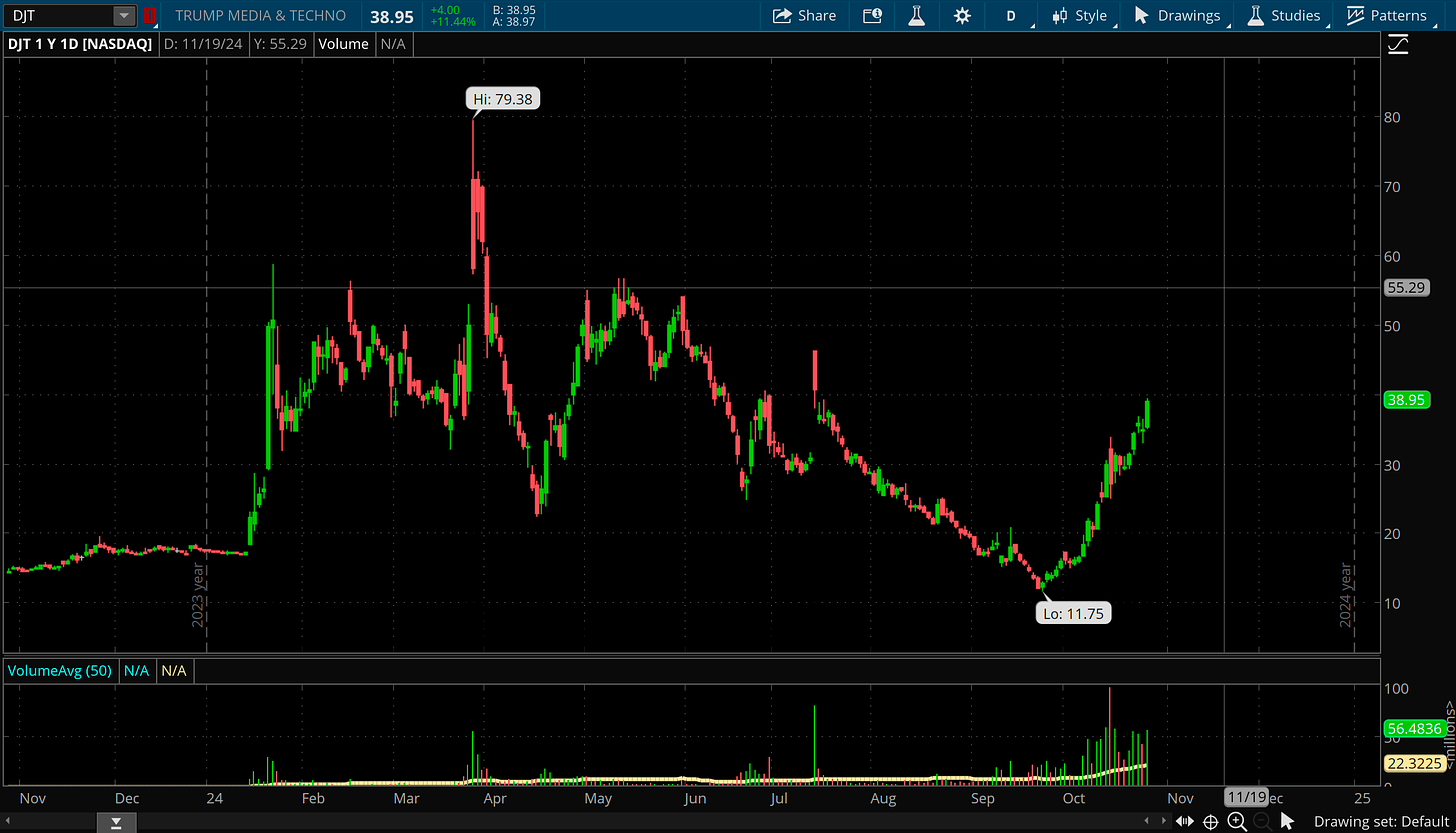Click the Lo: 11.75 price bubble

pyautogui.click(x=1073, y=613)
